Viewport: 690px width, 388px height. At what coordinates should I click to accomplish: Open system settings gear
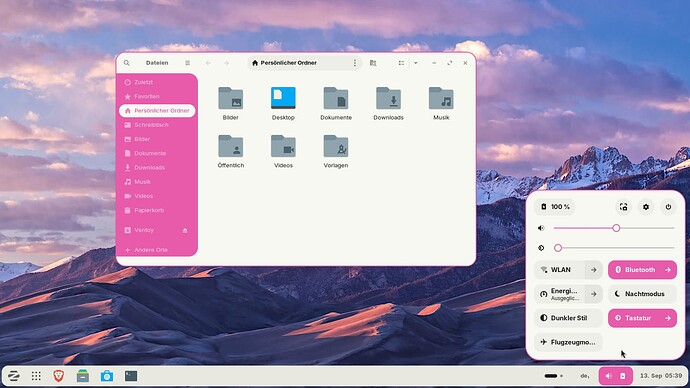646,207
